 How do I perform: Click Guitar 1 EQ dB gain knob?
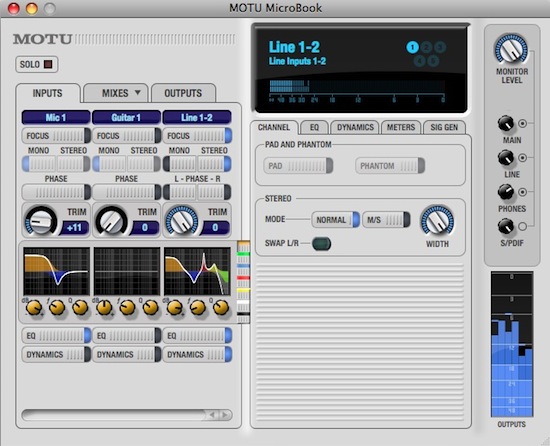[x=104, y=308]
